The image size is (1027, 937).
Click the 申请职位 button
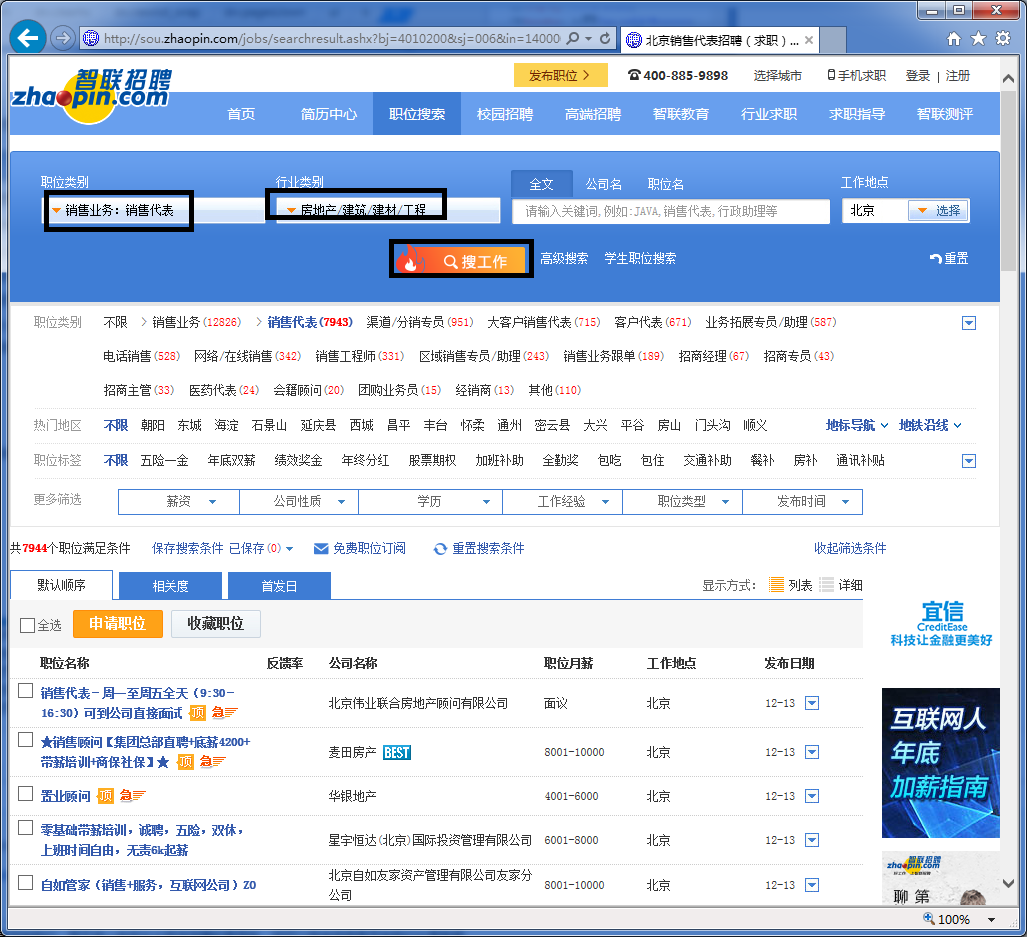tap(118, 624)
